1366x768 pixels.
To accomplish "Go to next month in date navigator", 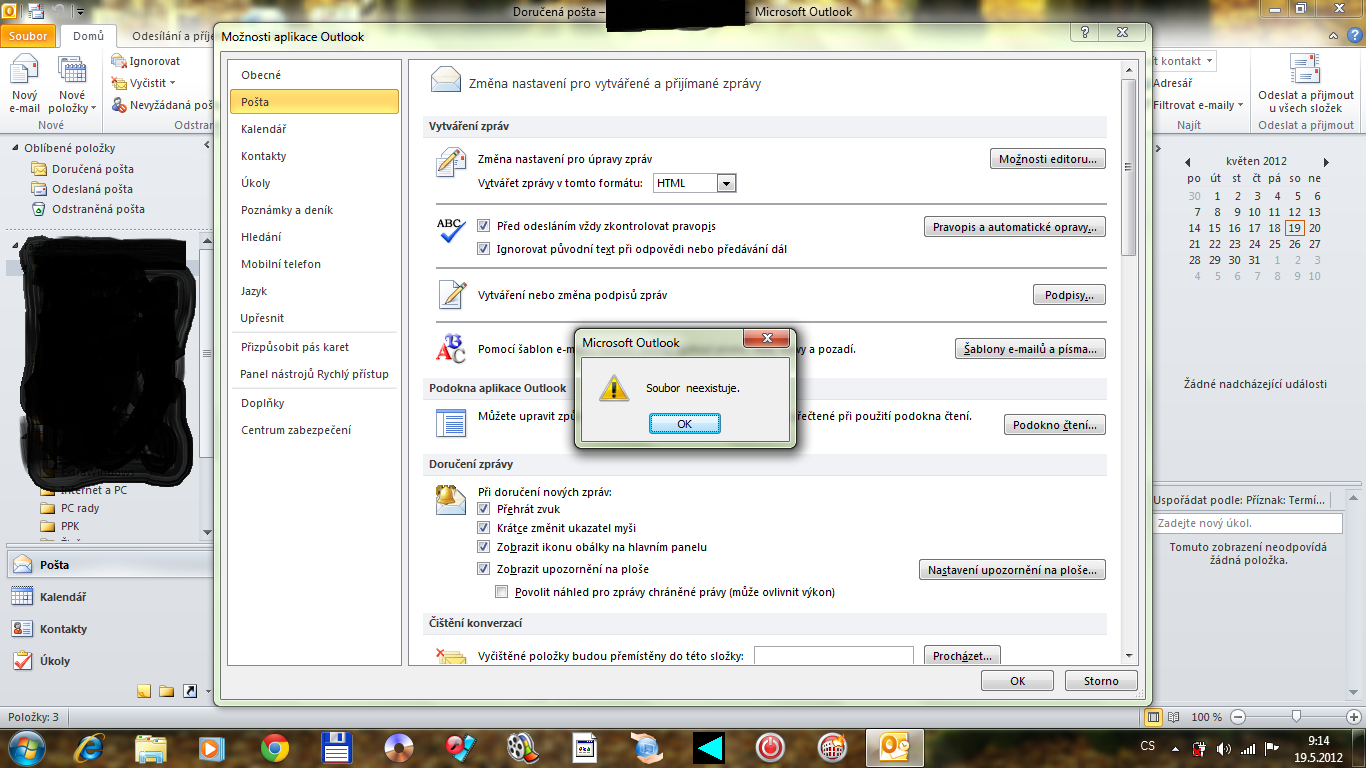I will click(1326, 161).
